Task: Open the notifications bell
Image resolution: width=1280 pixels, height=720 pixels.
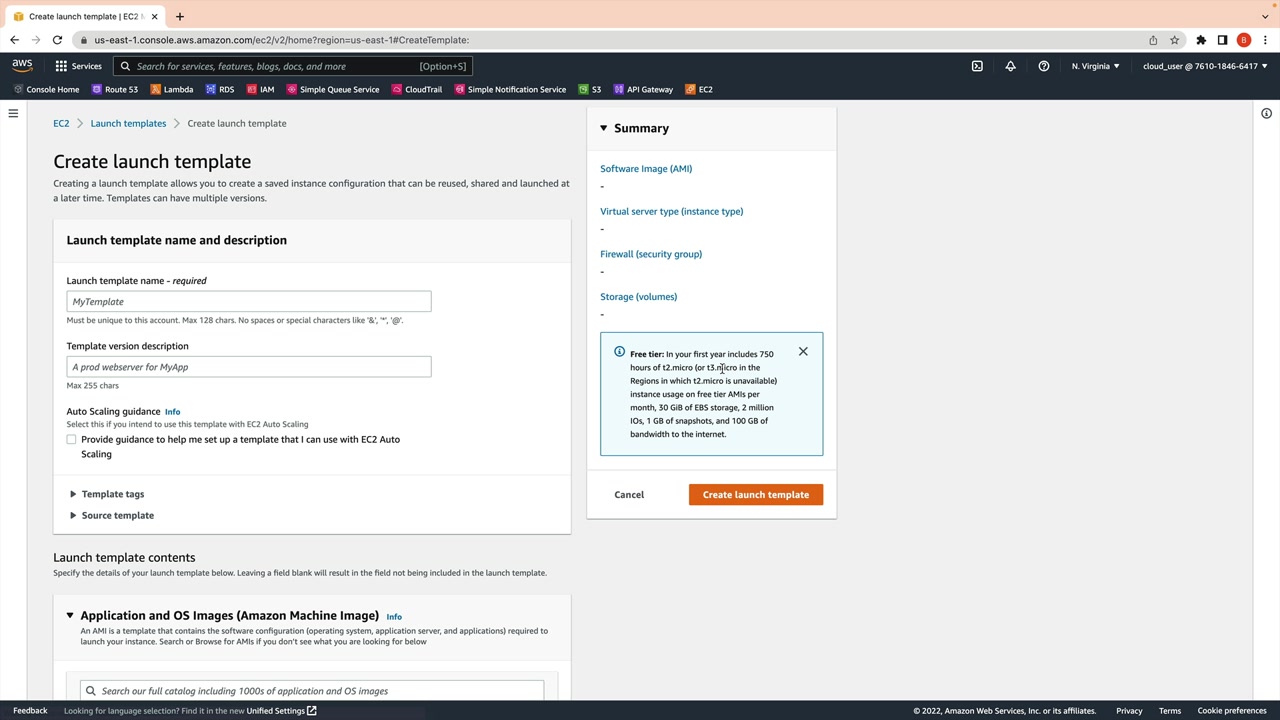Action: tap(1010, 66)
